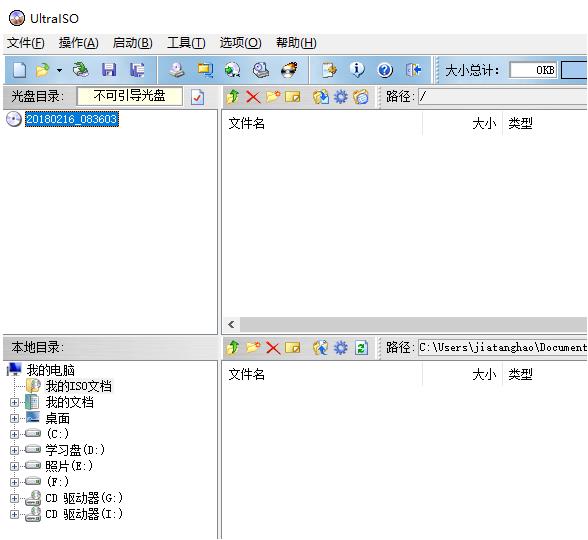
Task: Expand the 我的文档 tree node
Action: (14, 402)
